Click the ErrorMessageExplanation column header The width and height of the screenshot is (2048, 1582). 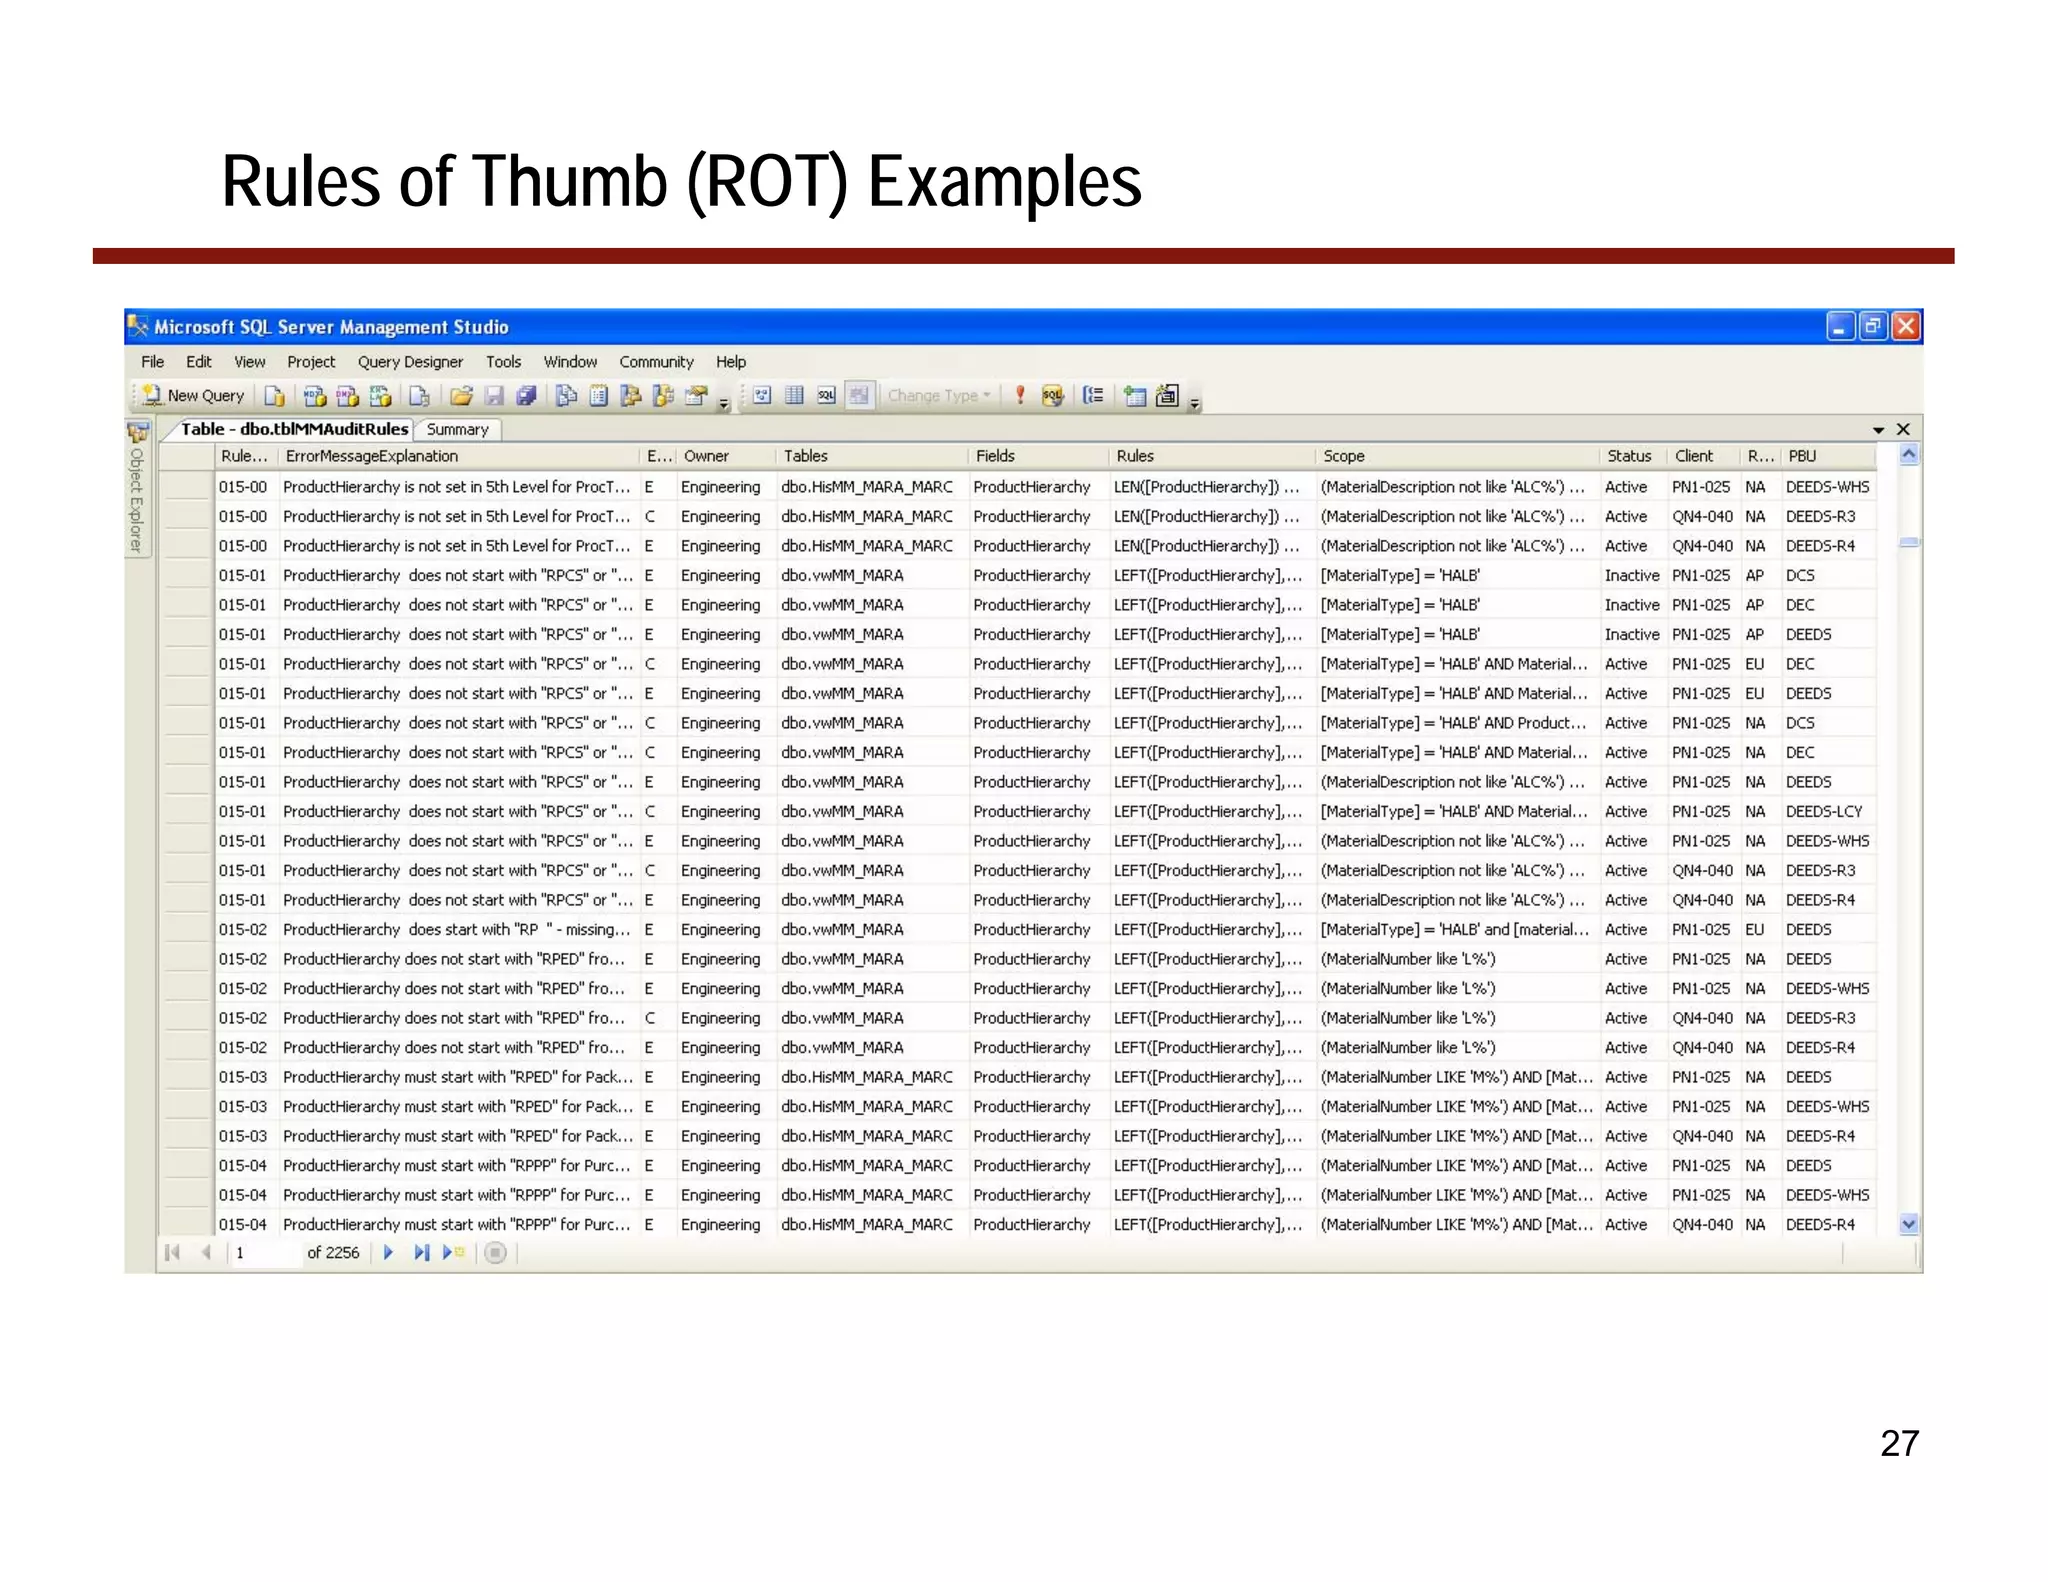pyautogui.click(x=459, y=456)
